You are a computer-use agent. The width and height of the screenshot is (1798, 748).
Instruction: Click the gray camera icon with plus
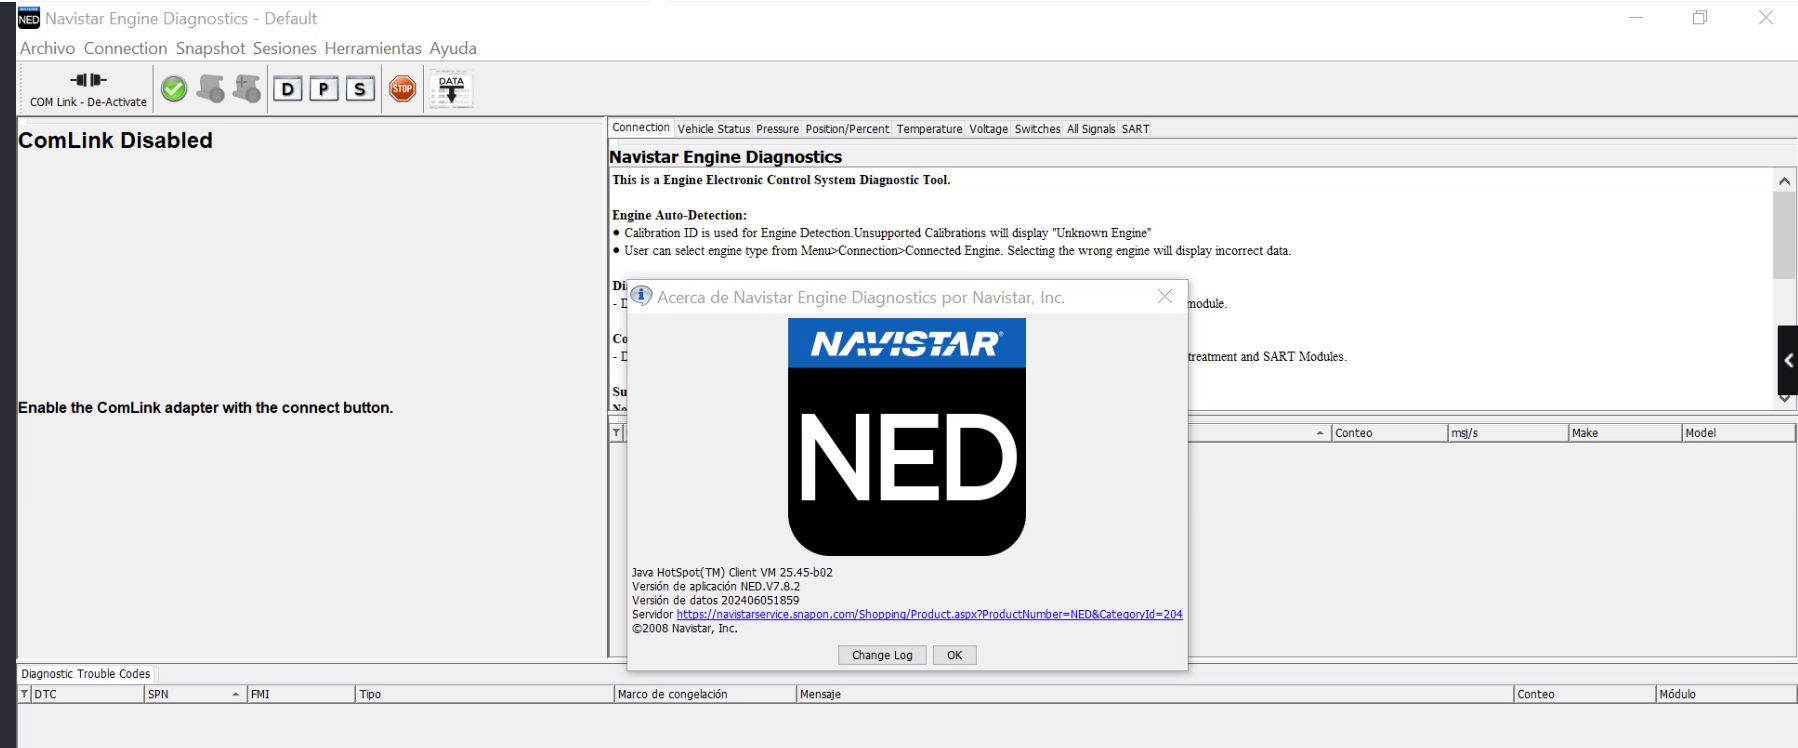(x=246, y=89)
